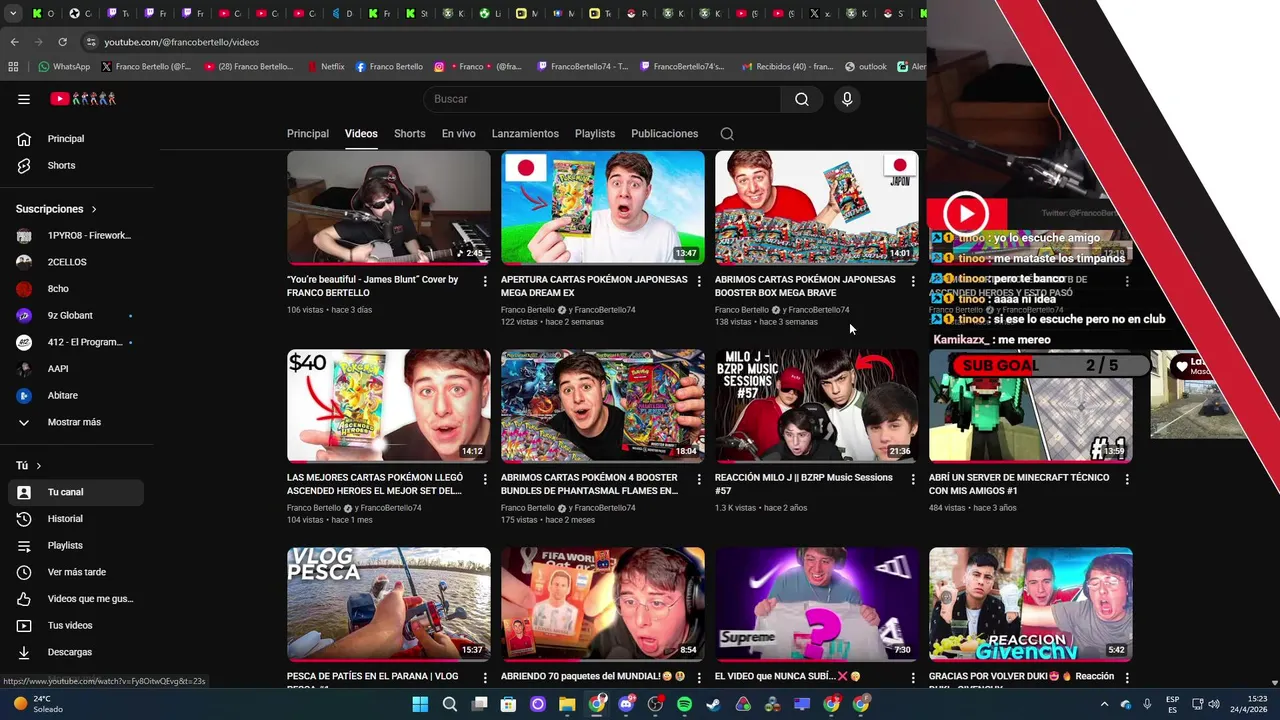Screen dimensions: 1280x720
Task: Reload the page in Chrome
Action: point(62,42)
